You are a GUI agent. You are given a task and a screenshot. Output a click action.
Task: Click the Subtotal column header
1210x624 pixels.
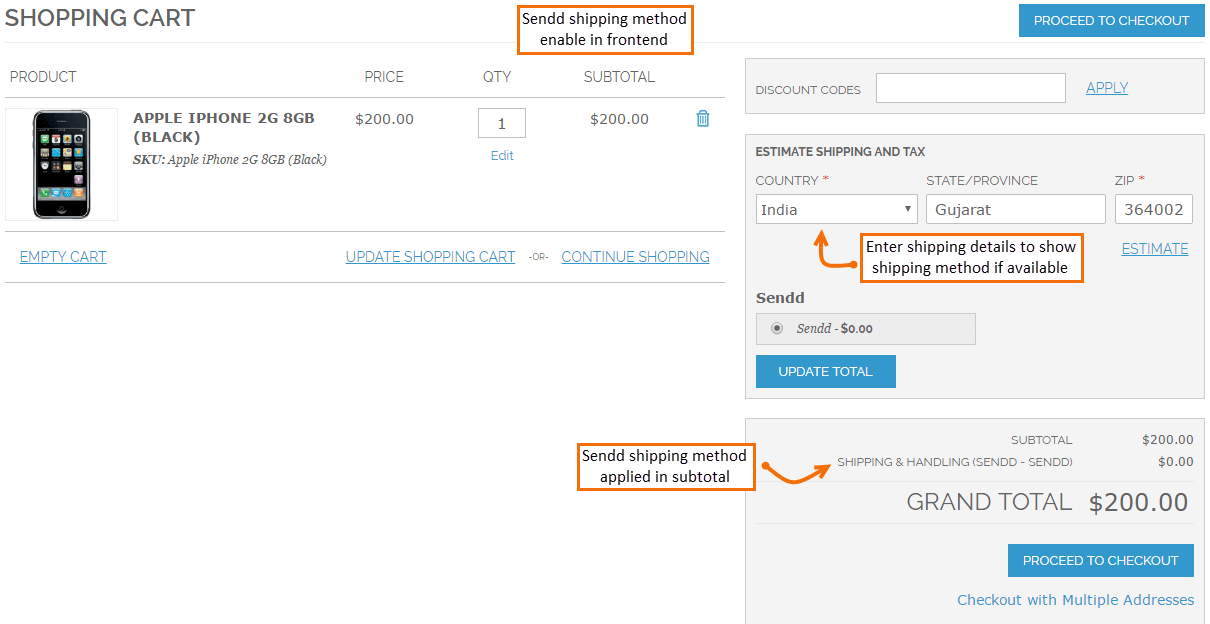pos(619,77)
